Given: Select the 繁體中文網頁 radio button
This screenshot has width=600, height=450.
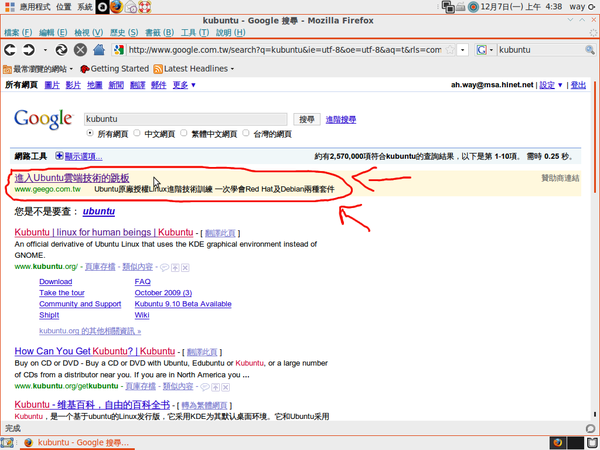Looking at the screenshot, I should tap(184, 133).
